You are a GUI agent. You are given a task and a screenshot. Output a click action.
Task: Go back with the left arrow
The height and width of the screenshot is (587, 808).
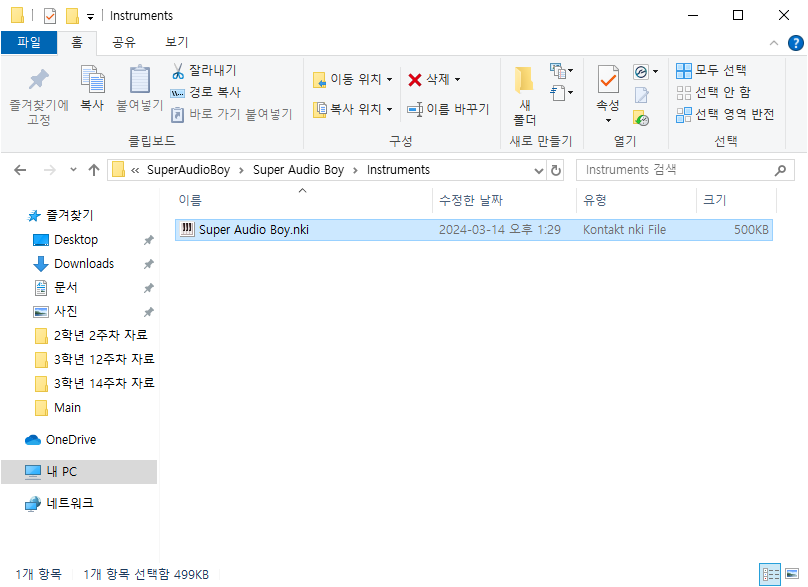tap(20, 170)
